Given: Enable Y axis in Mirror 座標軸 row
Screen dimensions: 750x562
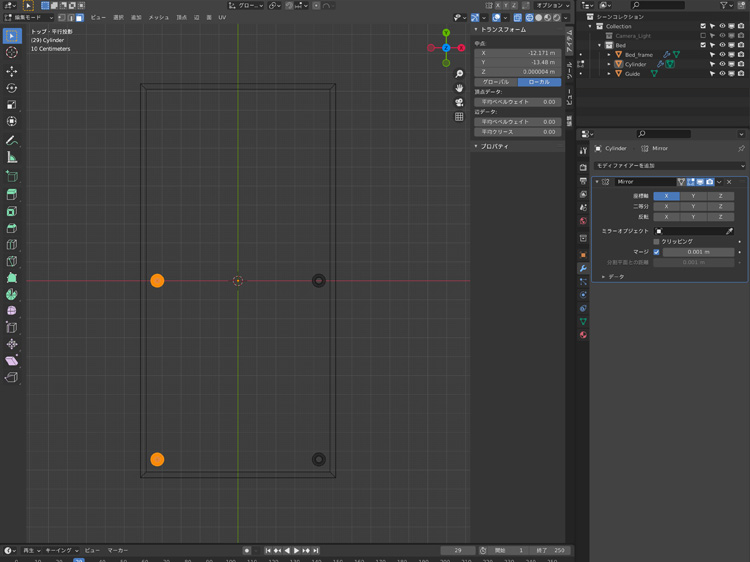Looking at the screenshot, I should (x=692, y=196).
